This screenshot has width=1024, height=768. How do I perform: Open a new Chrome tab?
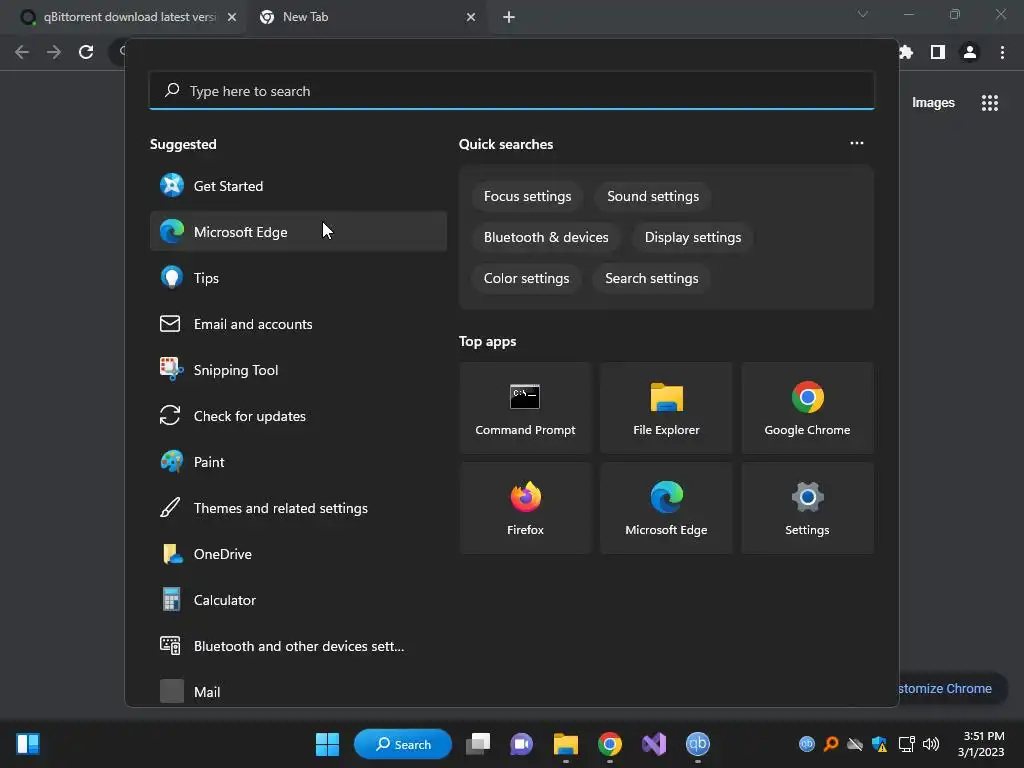509,18
